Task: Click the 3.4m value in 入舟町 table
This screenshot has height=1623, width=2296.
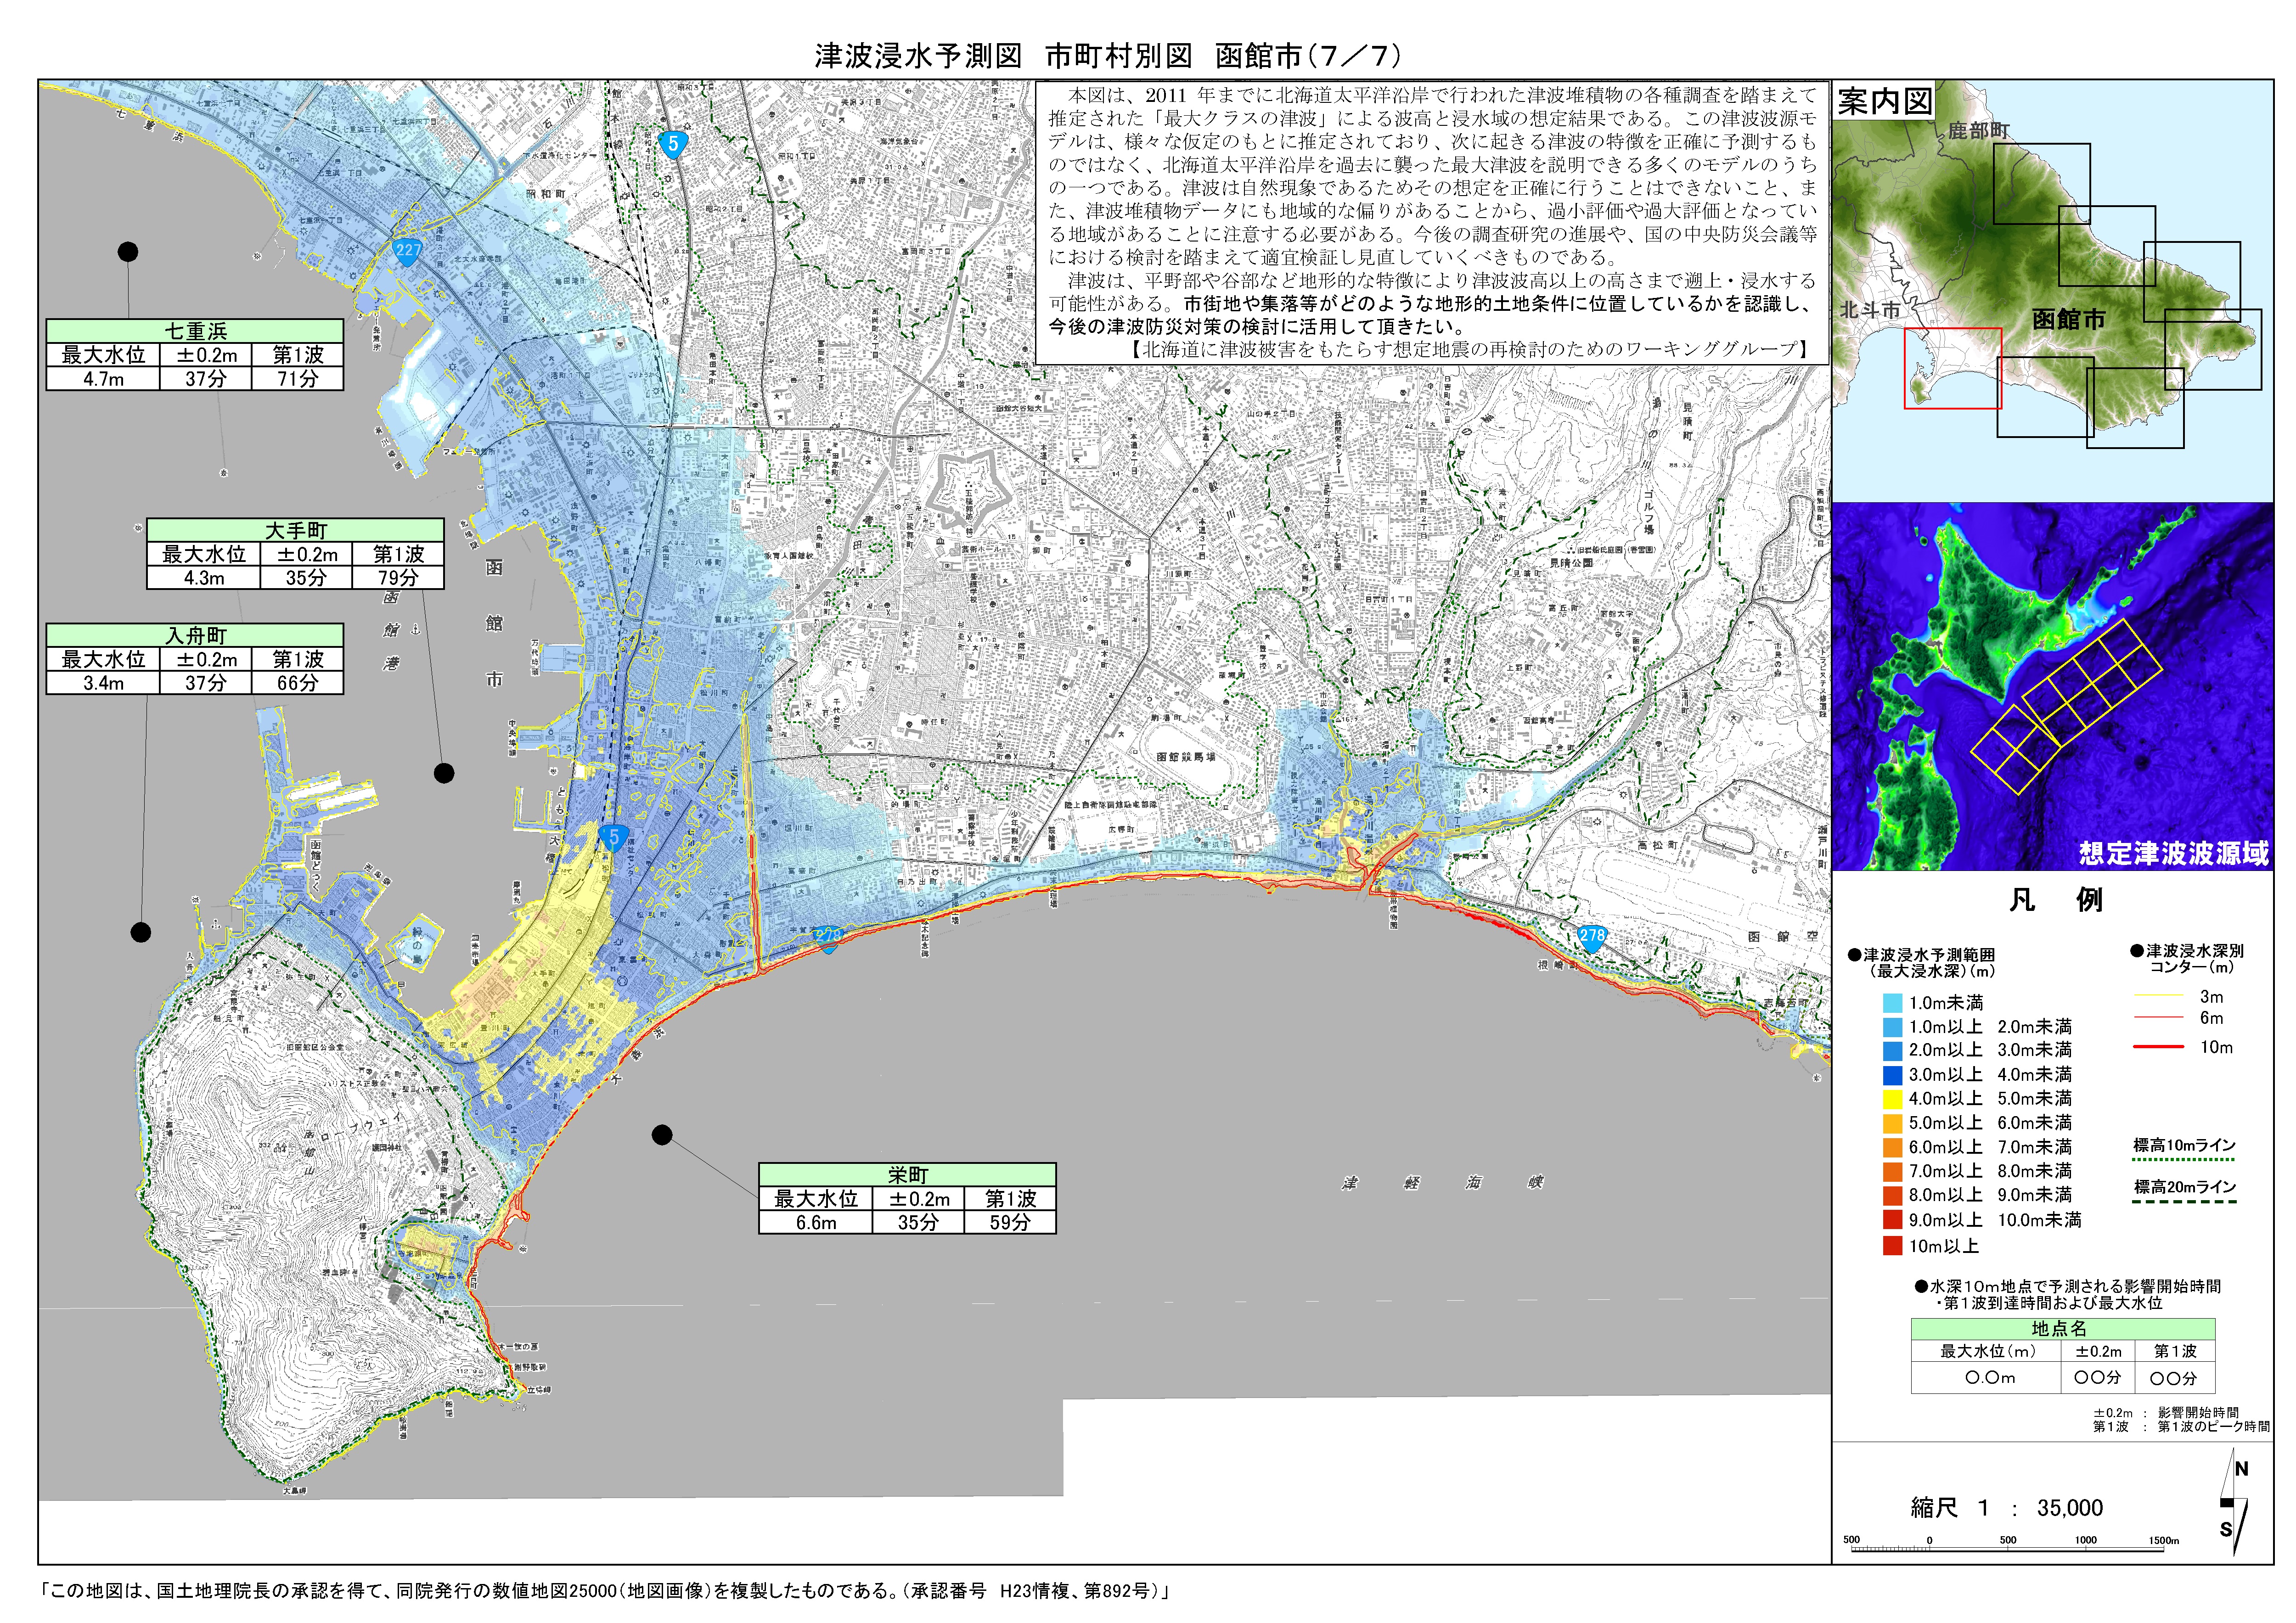Action: tap(103, 683)
